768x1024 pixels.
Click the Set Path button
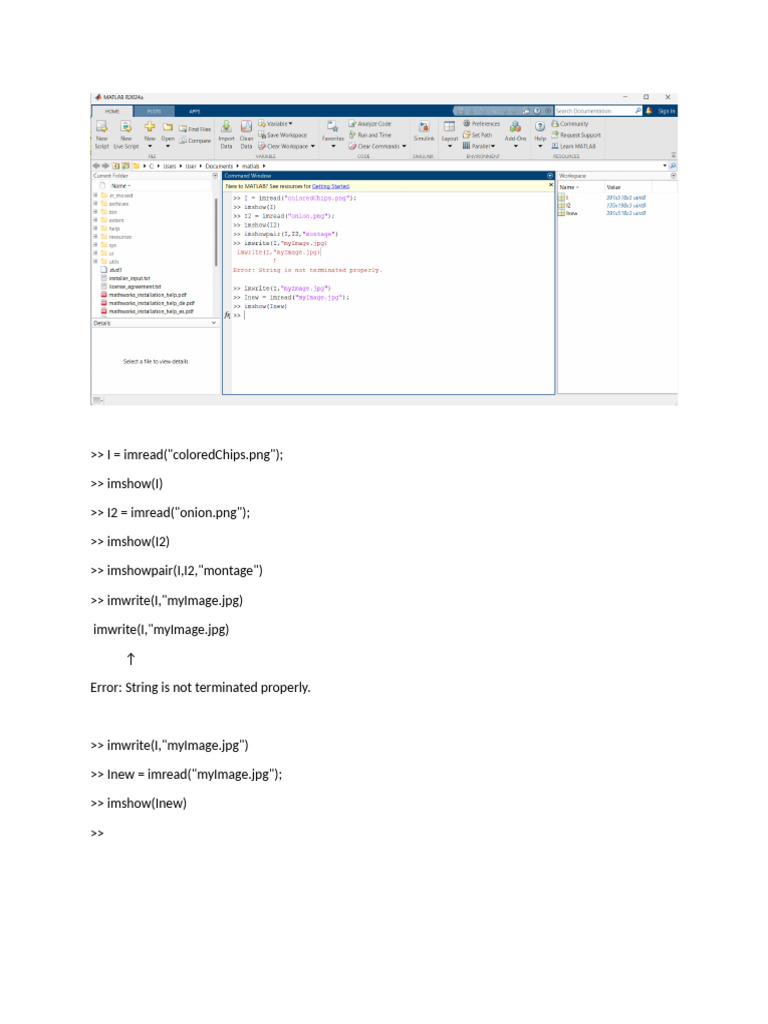click(x=477, y=135)
